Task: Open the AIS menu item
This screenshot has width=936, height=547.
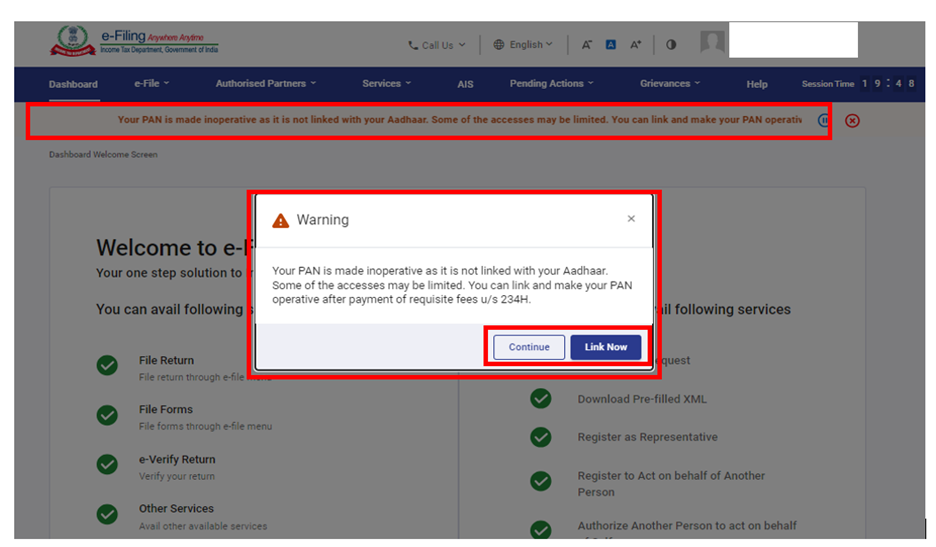Action: (x=465, y=84)
